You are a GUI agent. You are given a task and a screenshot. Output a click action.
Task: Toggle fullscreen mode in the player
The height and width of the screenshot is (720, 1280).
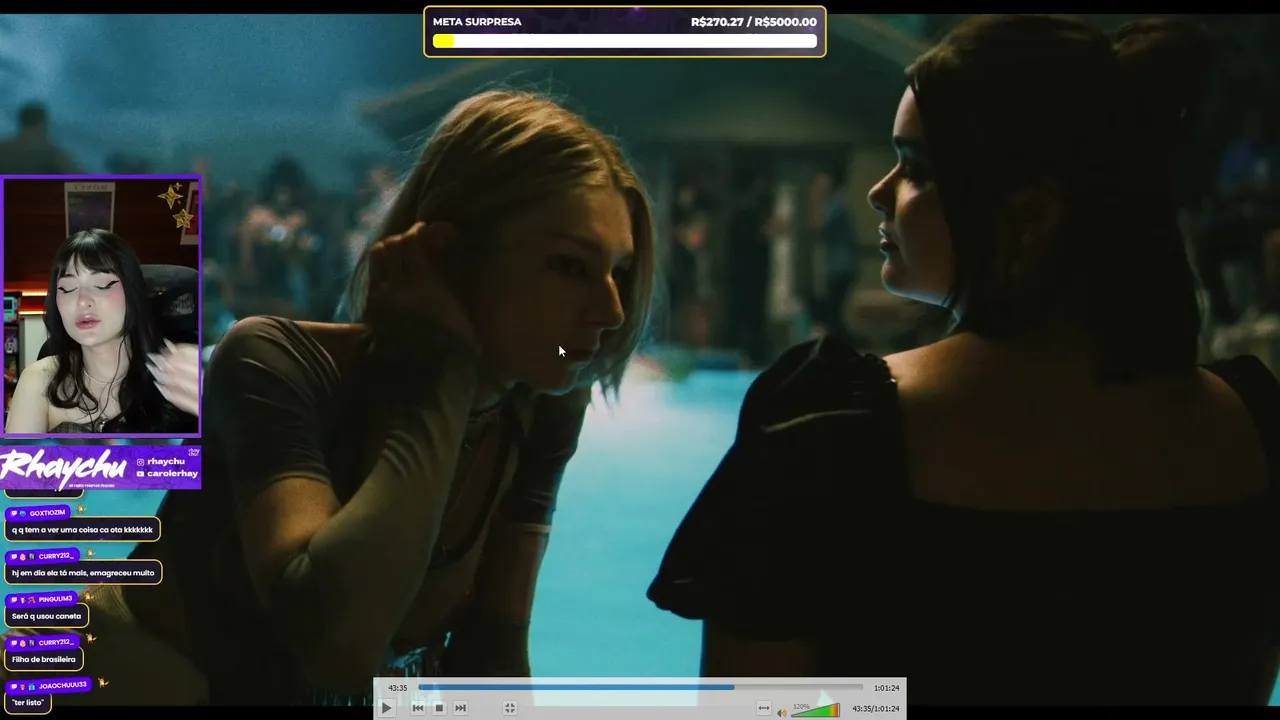click(x=509, y=708)
